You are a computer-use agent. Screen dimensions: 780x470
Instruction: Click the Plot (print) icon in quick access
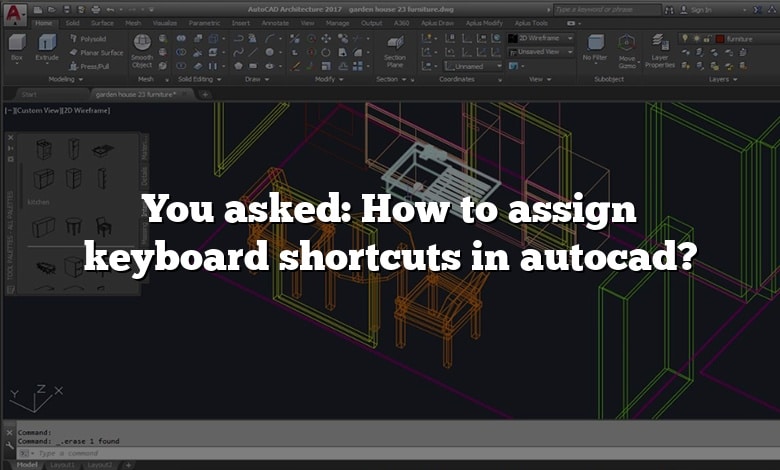[x=96, y=9]
